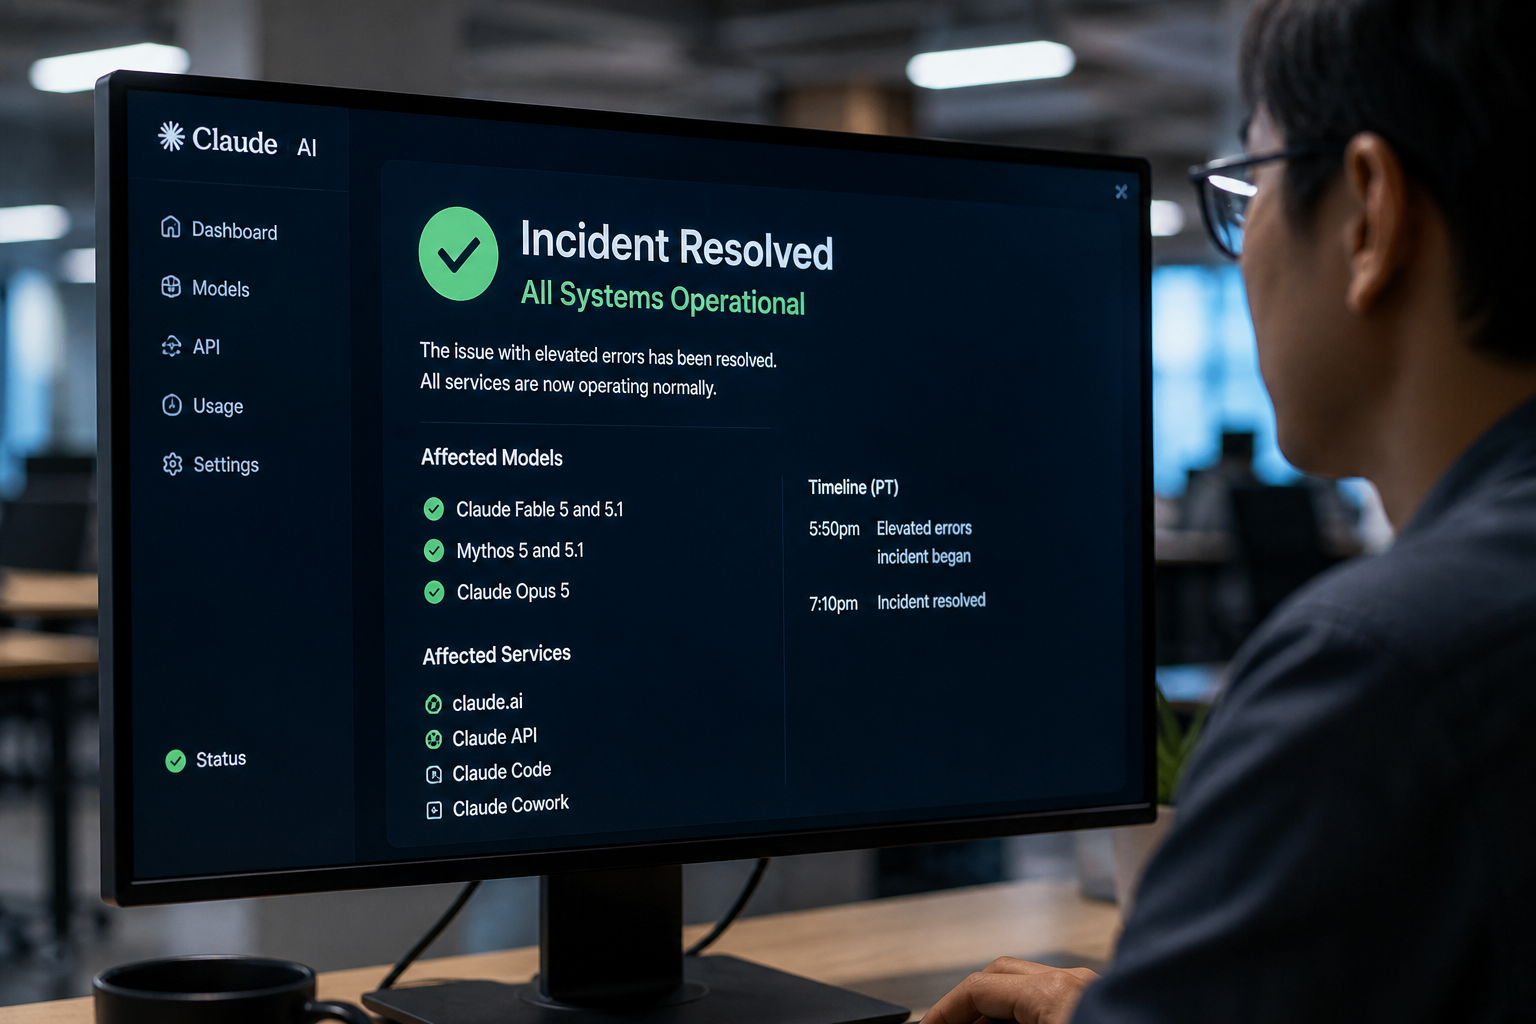Click the Claude Code service icon
This screenshot has height=1024, width=1536.
click(434, 774)
